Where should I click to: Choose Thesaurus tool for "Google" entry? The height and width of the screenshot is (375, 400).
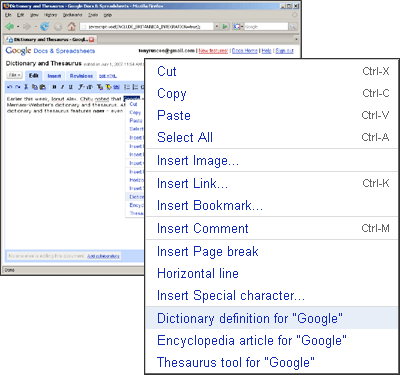coord(272,362)
